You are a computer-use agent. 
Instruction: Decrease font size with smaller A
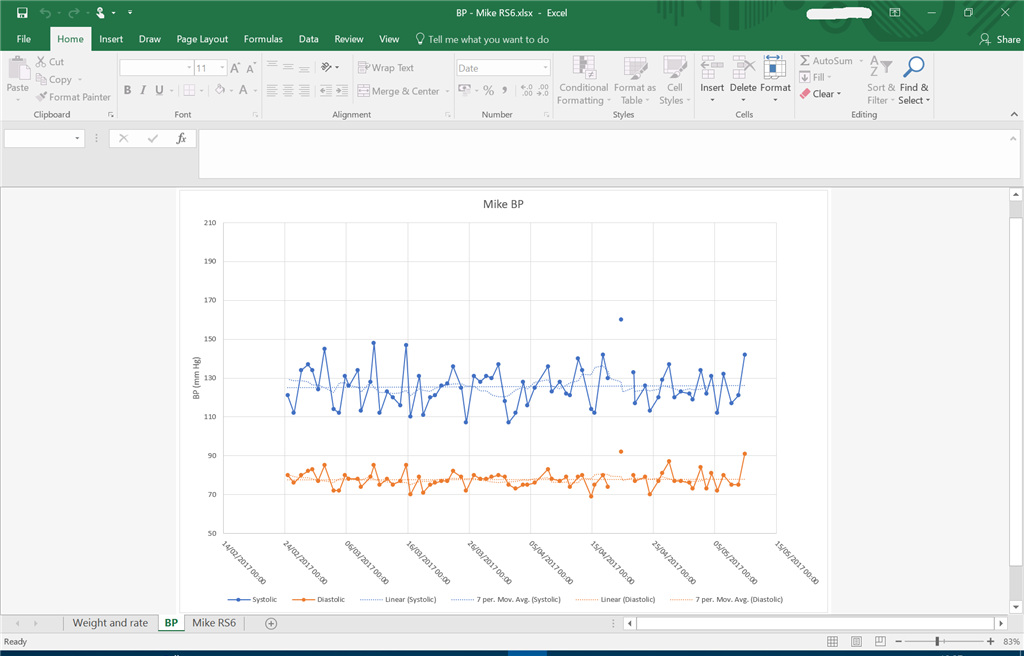[x=250, y=68]
